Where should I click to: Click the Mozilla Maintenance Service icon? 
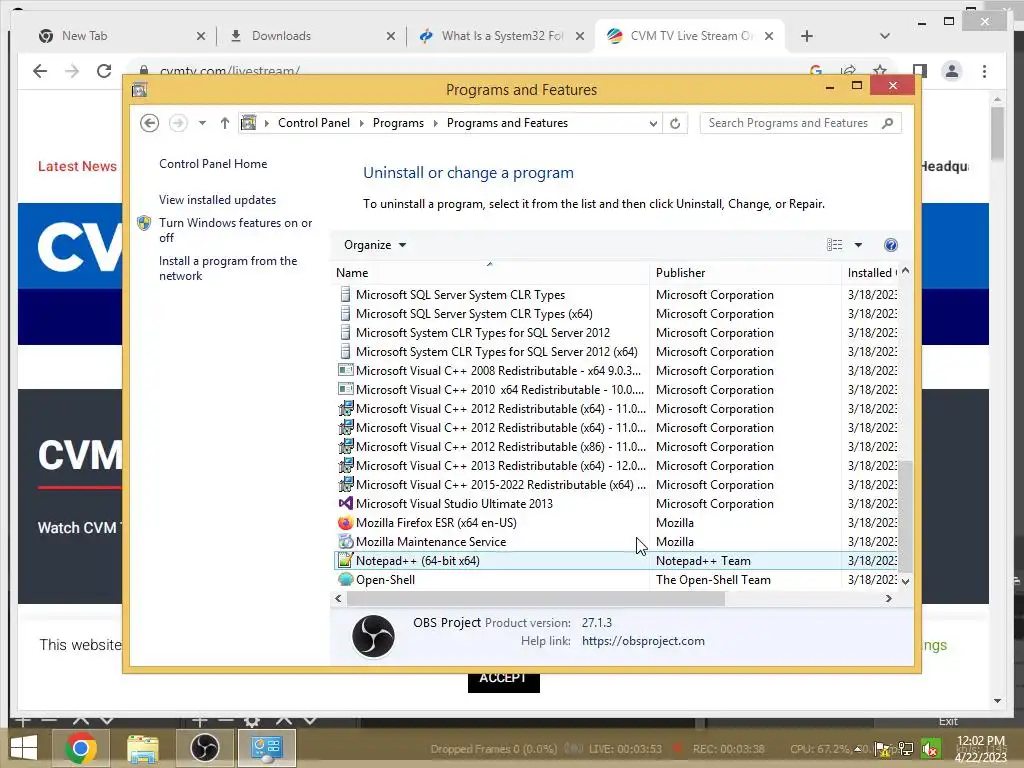(x=345, y=541)
